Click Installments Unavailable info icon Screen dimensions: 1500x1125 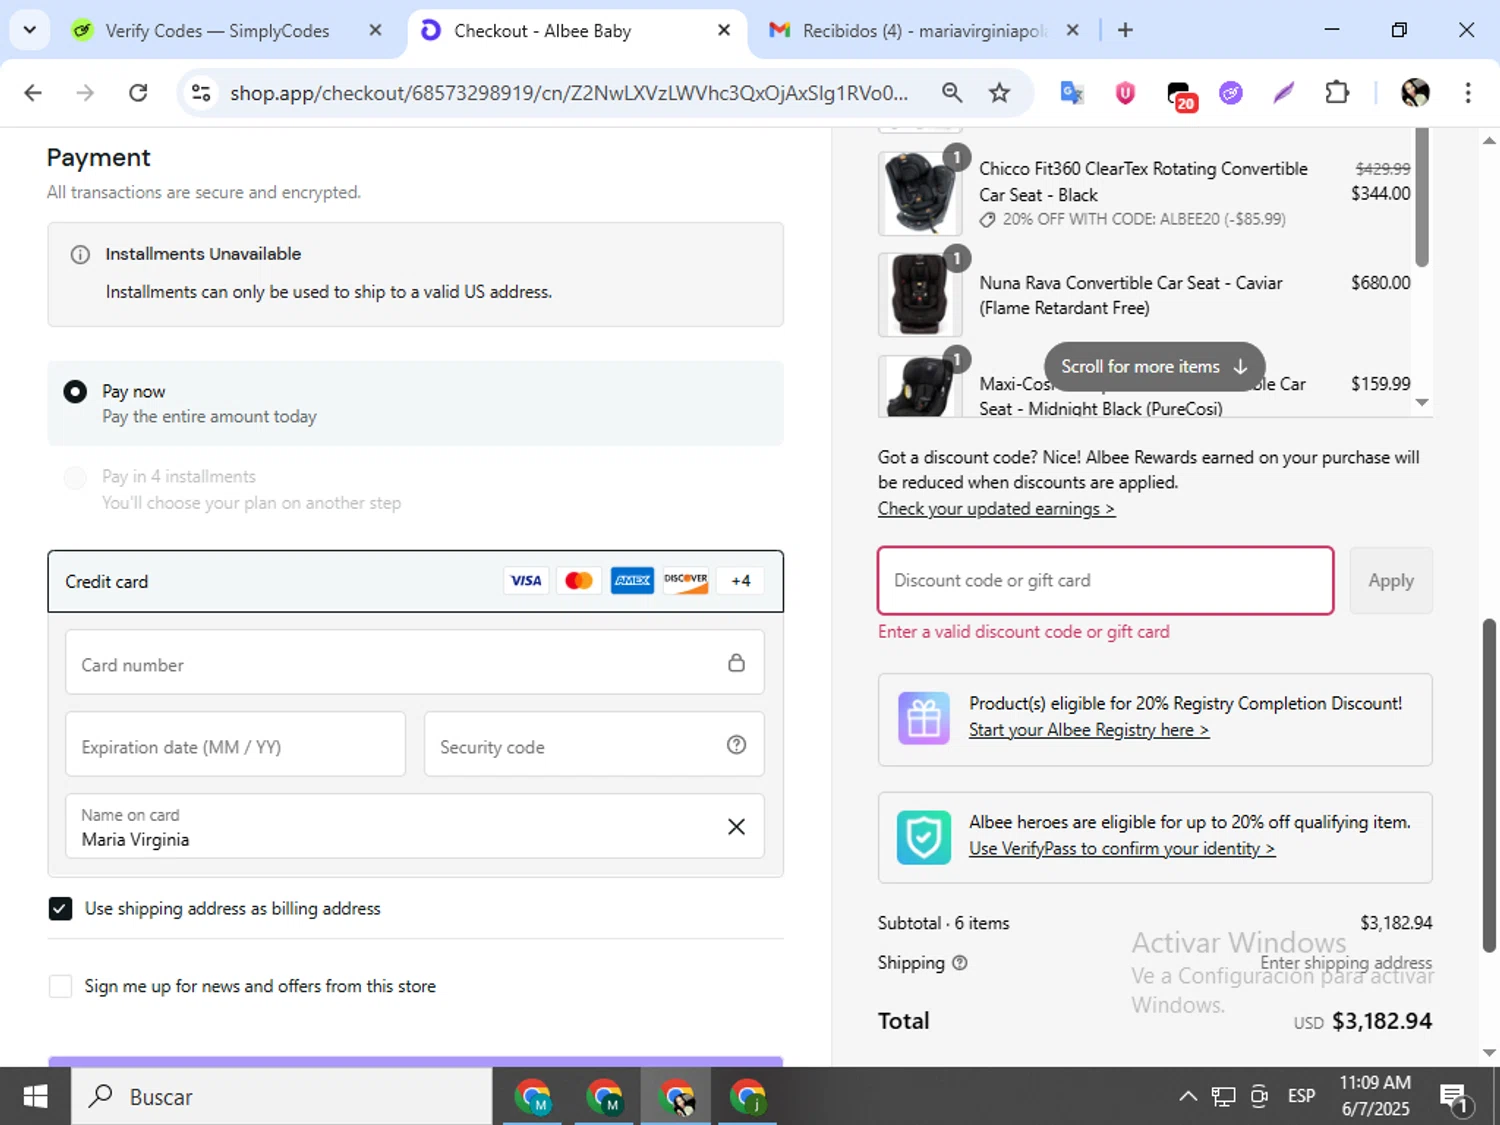click(80, 255)
